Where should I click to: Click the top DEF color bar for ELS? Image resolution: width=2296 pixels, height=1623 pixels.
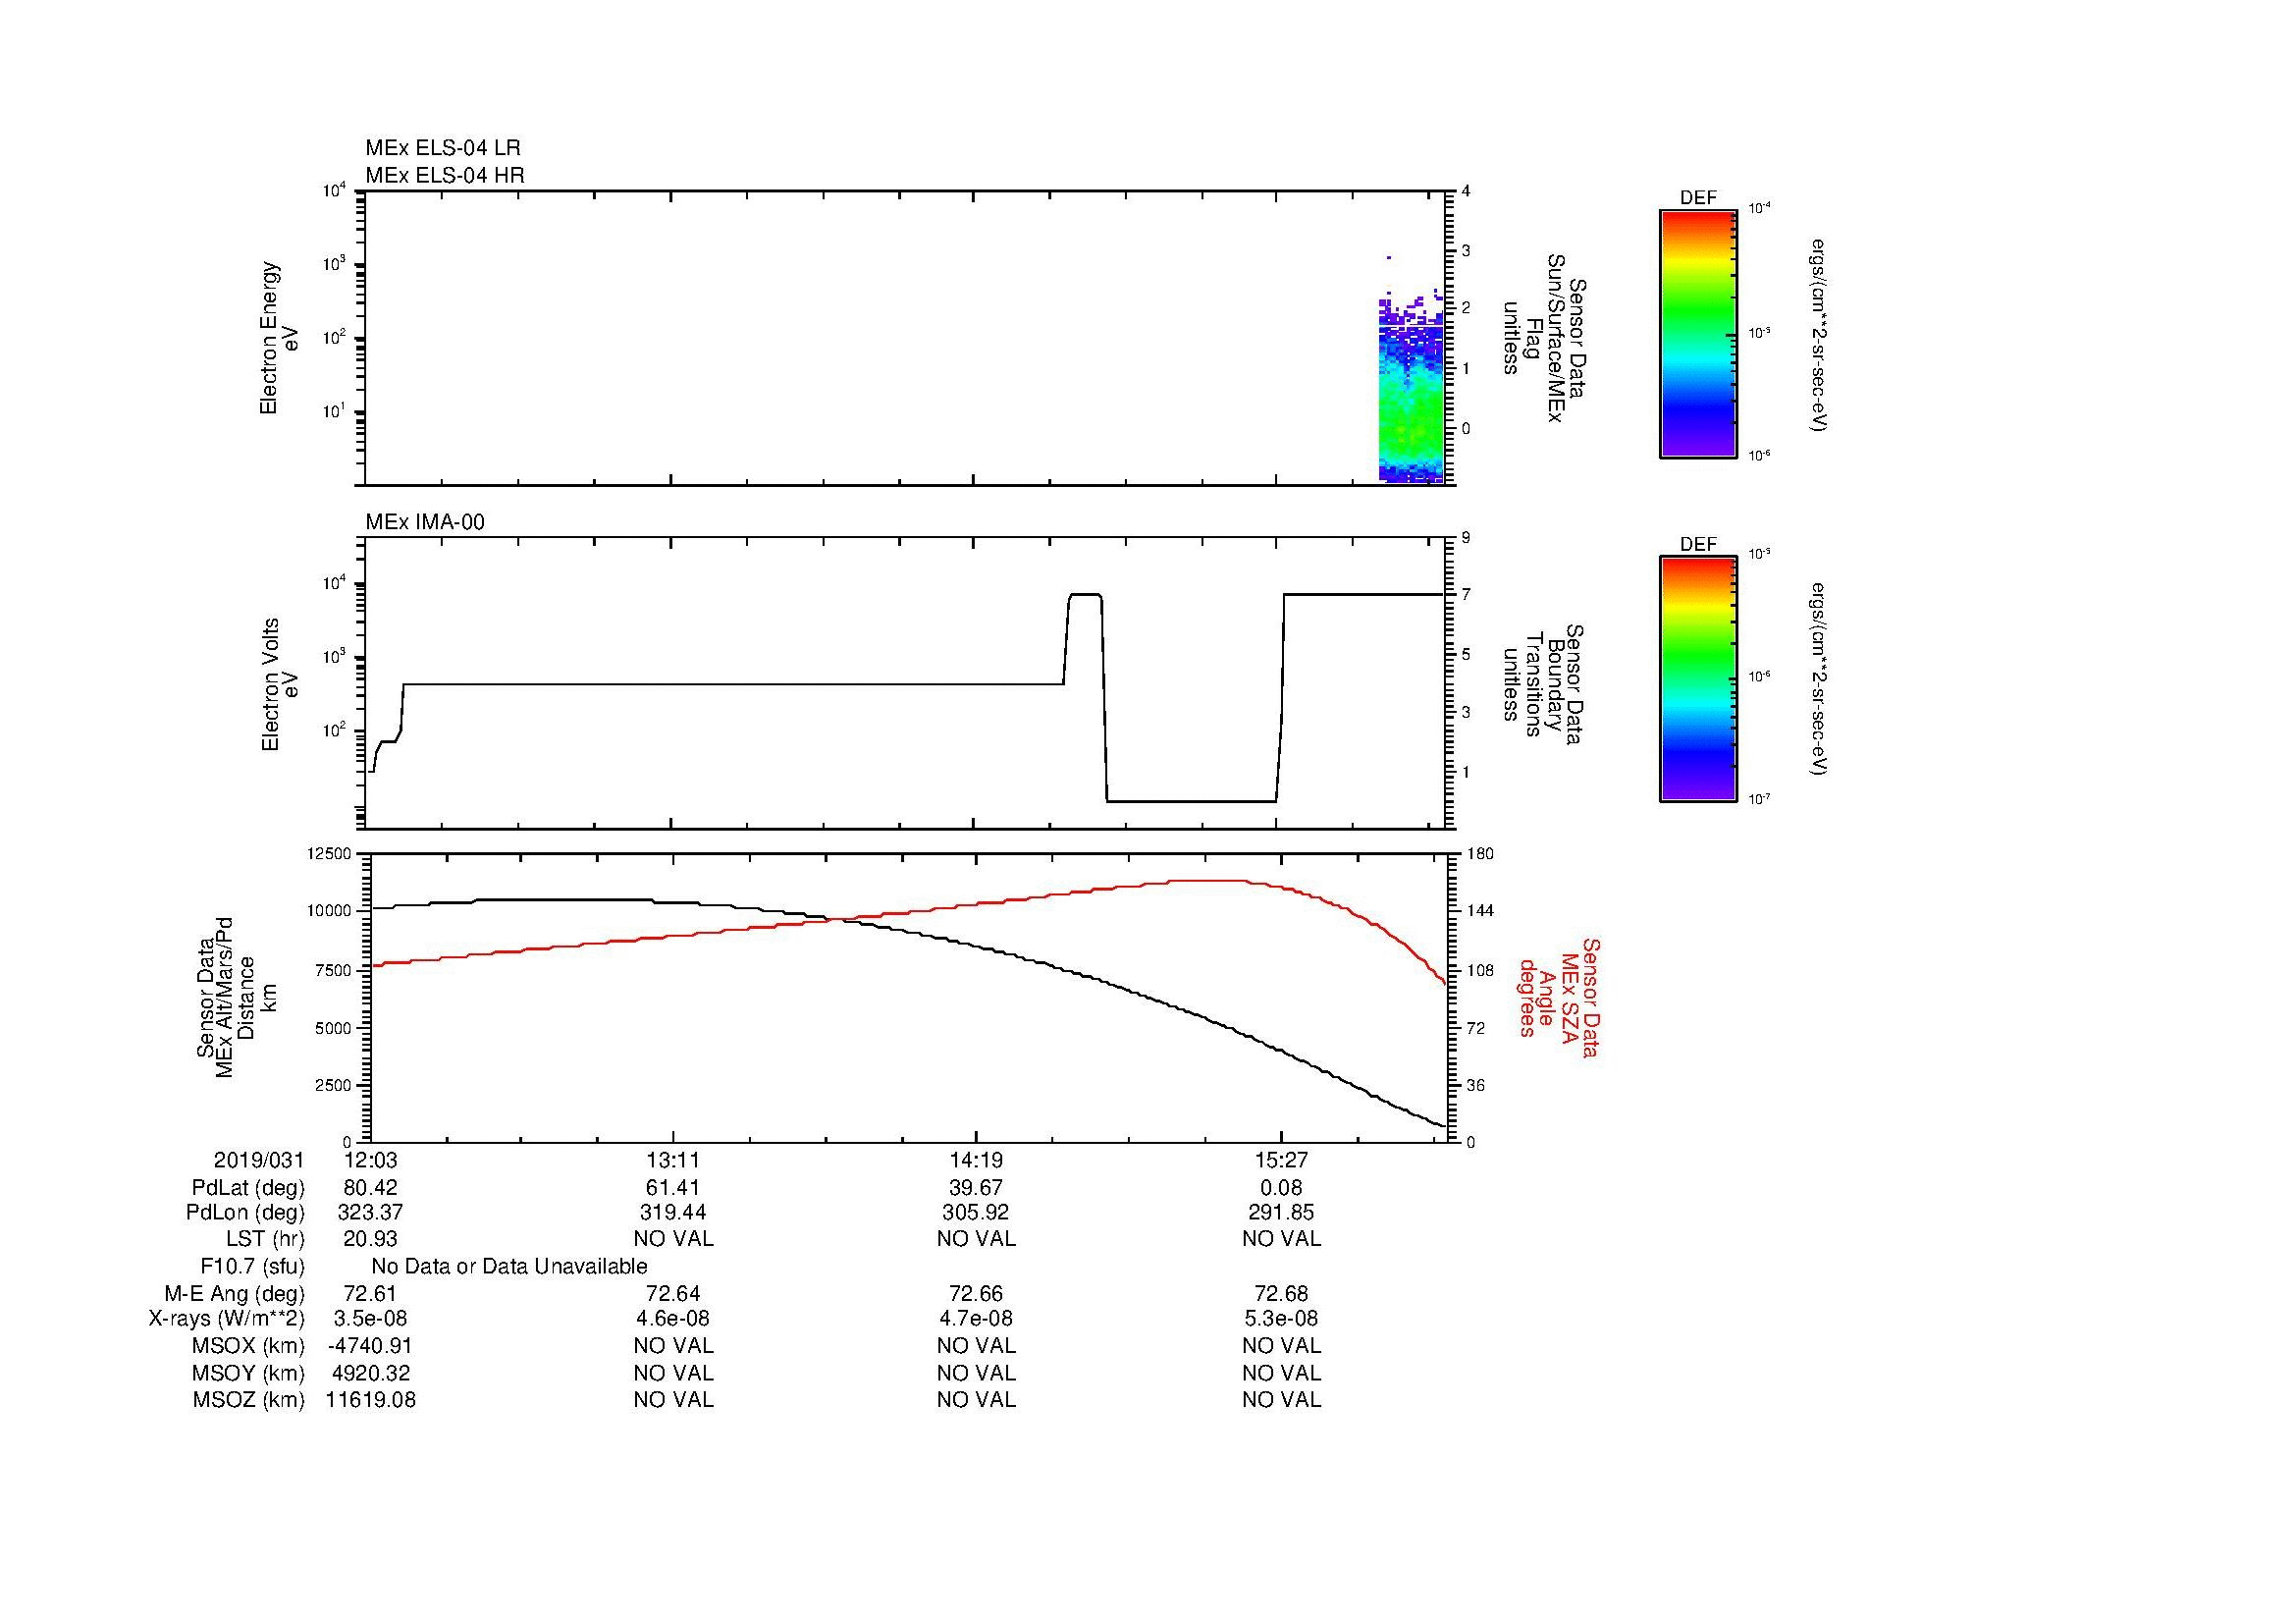pos(1697,334)
